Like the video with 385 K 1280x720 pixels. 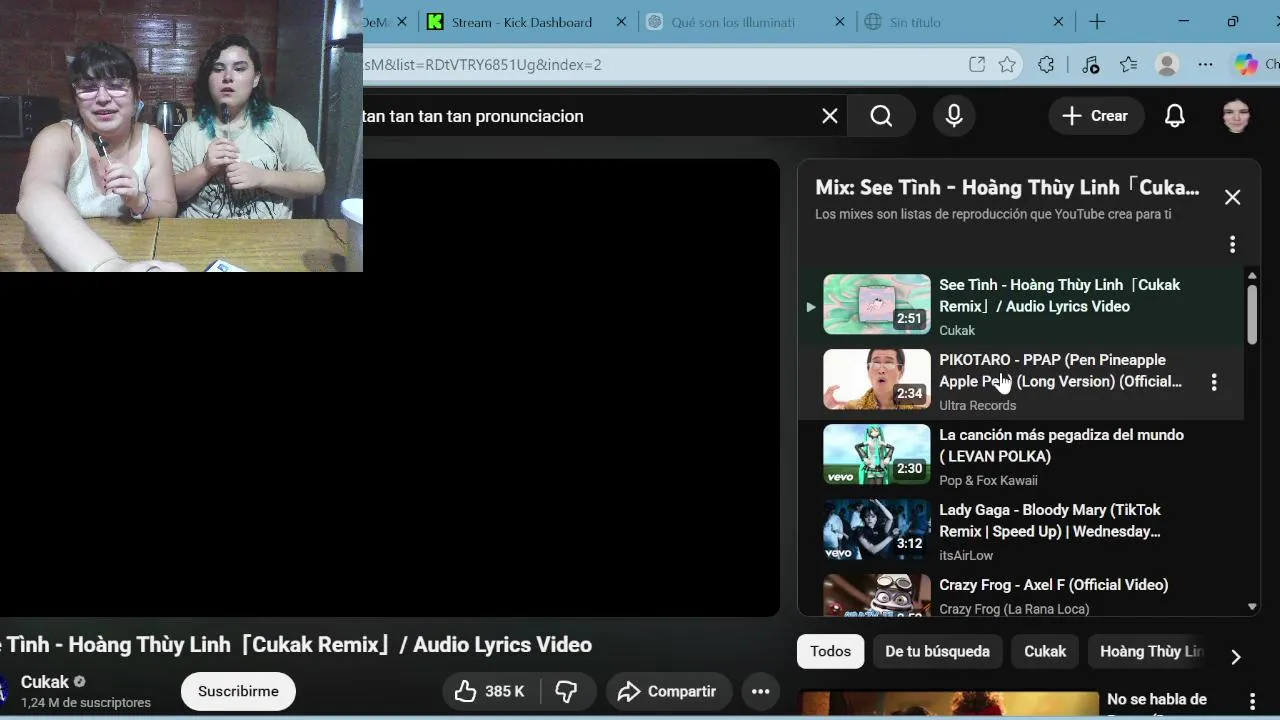[490, 691]
